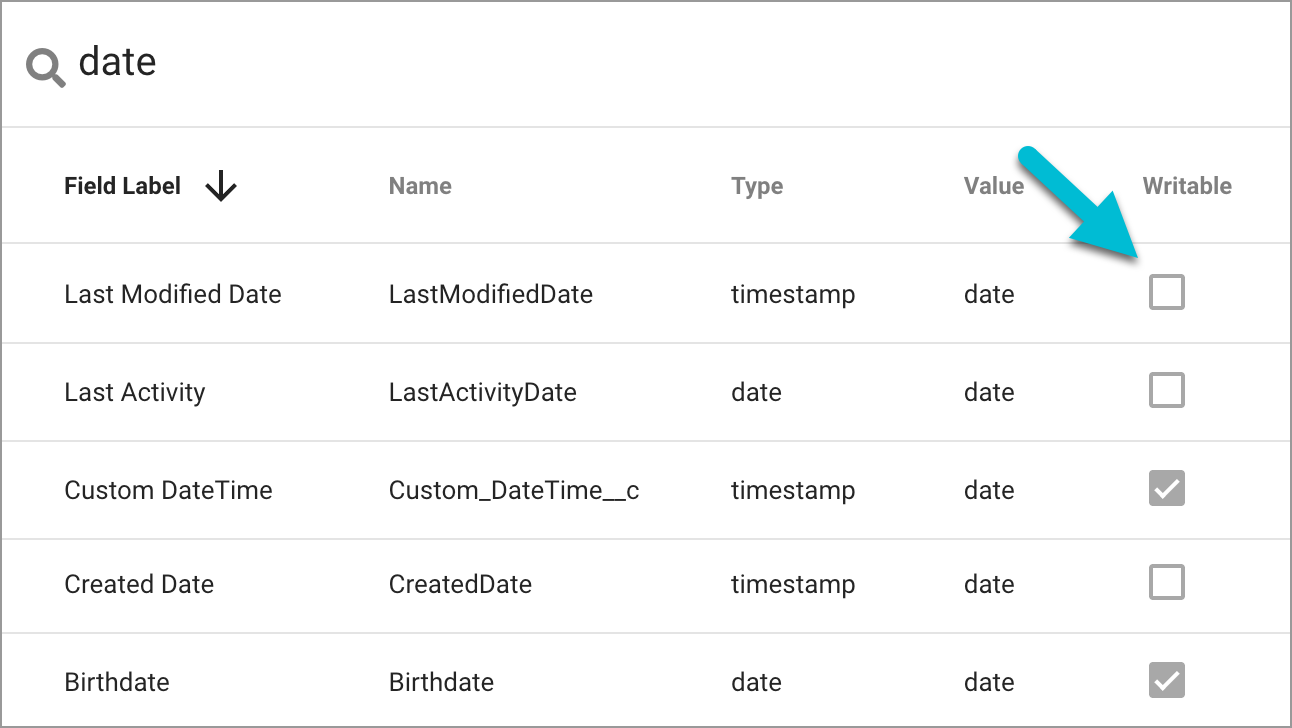Check the Writable box for Created Date
Screen dimensions: 1292x728
(1166, 582)
